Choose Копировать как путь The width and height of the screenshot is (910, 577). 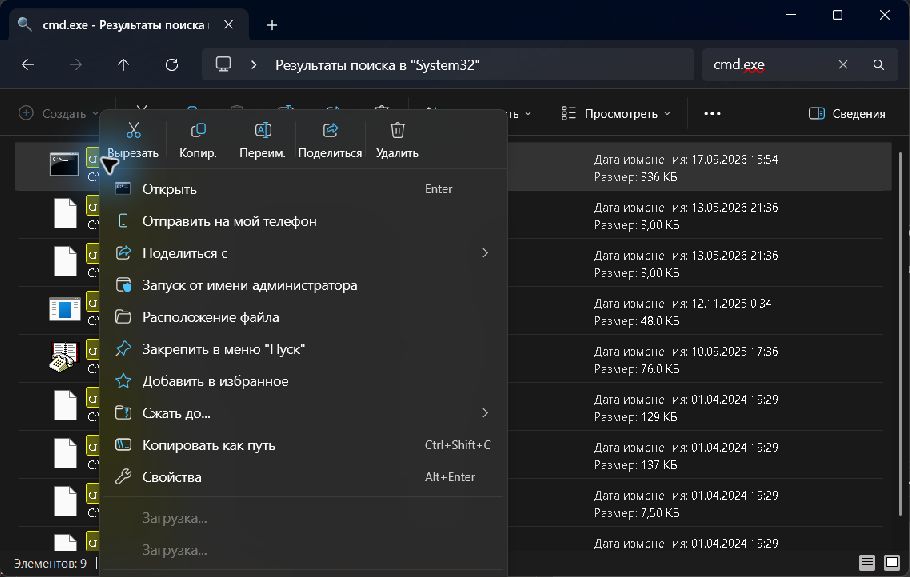(302, 445)
